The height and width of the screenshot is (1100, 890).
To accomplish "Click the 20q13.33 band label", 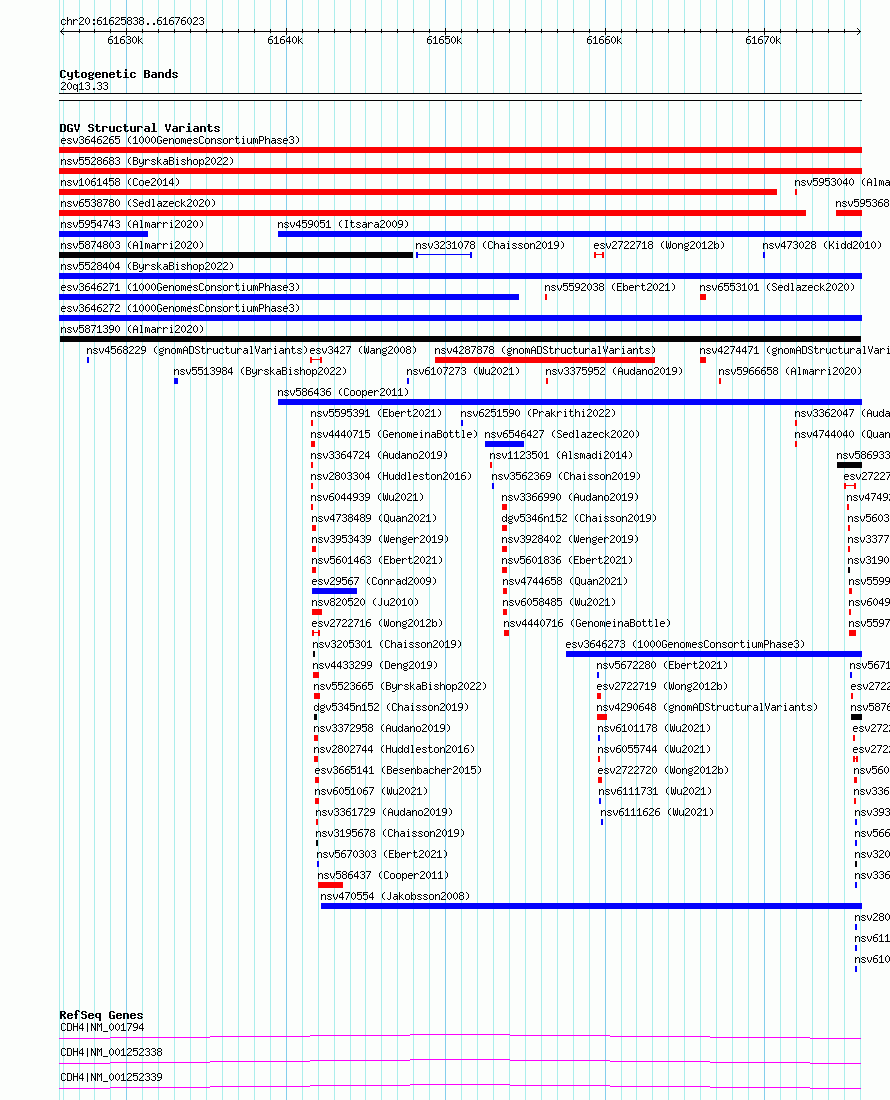I will [84, 86].
